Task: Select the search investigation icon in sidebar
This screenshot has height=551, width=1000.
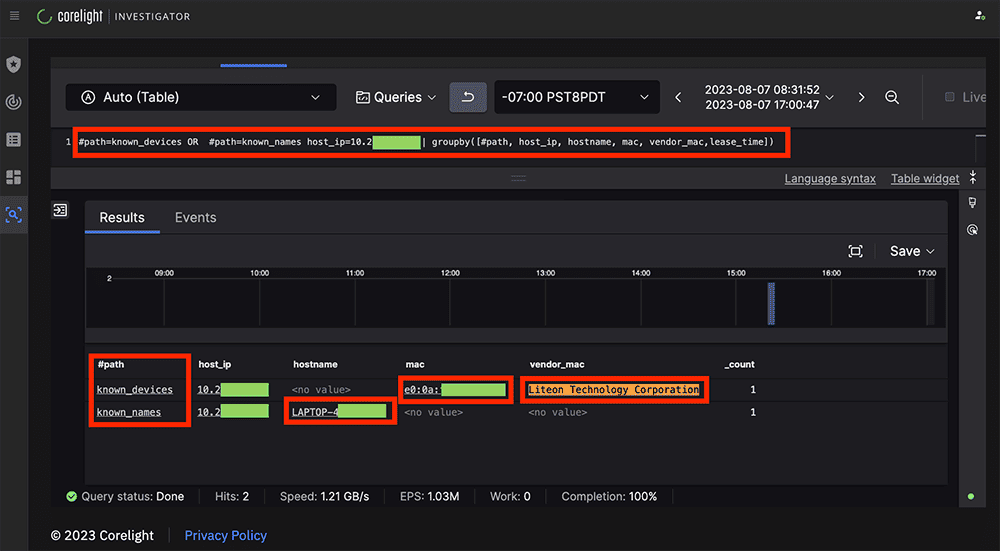Action: (x=14, y=215)
